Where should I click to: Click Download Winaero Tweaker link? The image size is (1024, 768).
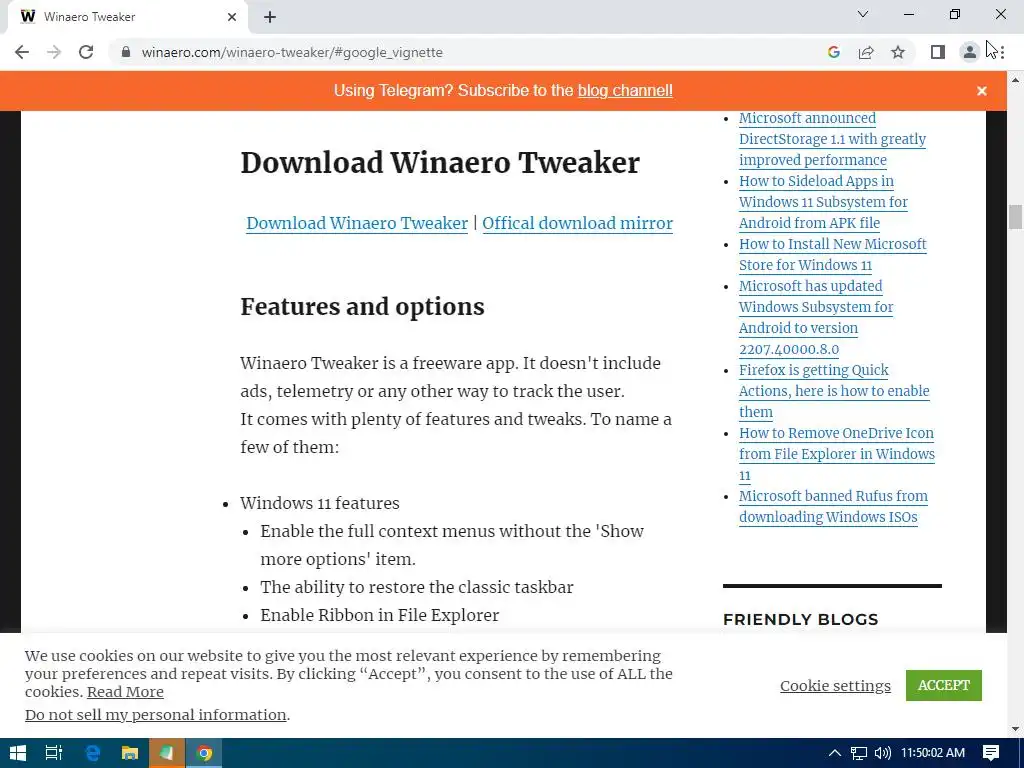(357, 223)
